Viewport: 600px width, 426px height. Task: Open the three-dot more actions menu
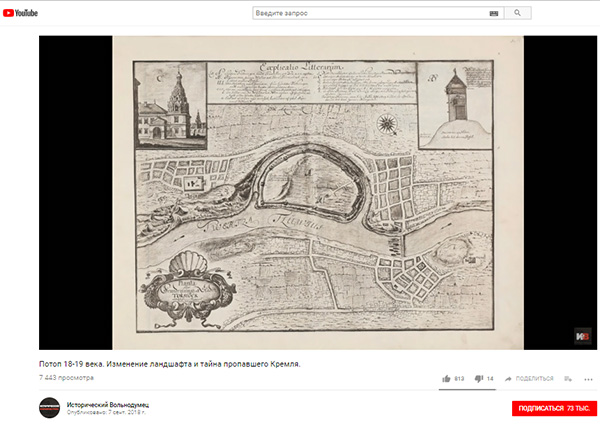[589, 379]
